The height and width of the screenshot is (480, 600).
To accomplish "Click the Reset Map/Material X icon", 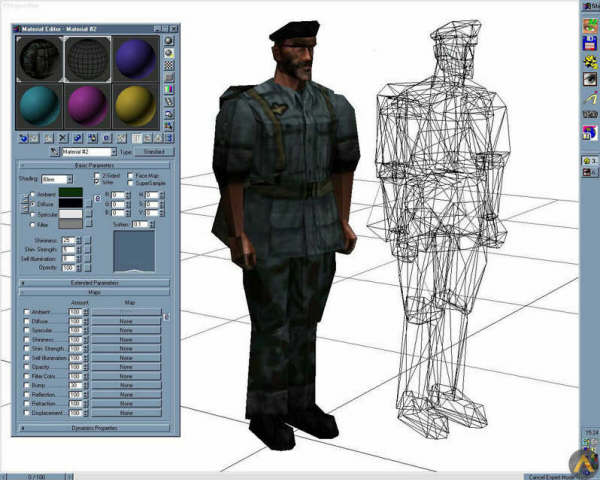I will click(63, 137).
